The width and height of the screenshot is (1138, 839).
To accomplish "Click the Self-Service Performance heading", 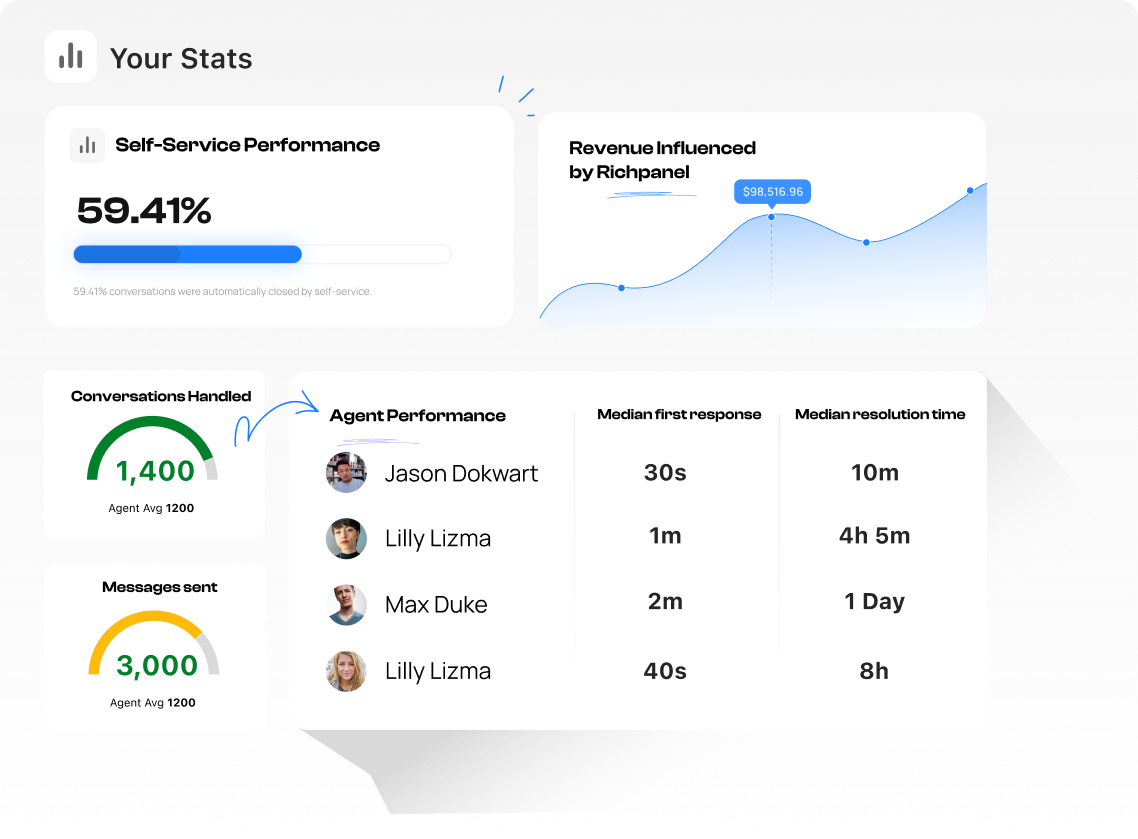I will coord(247,145).
